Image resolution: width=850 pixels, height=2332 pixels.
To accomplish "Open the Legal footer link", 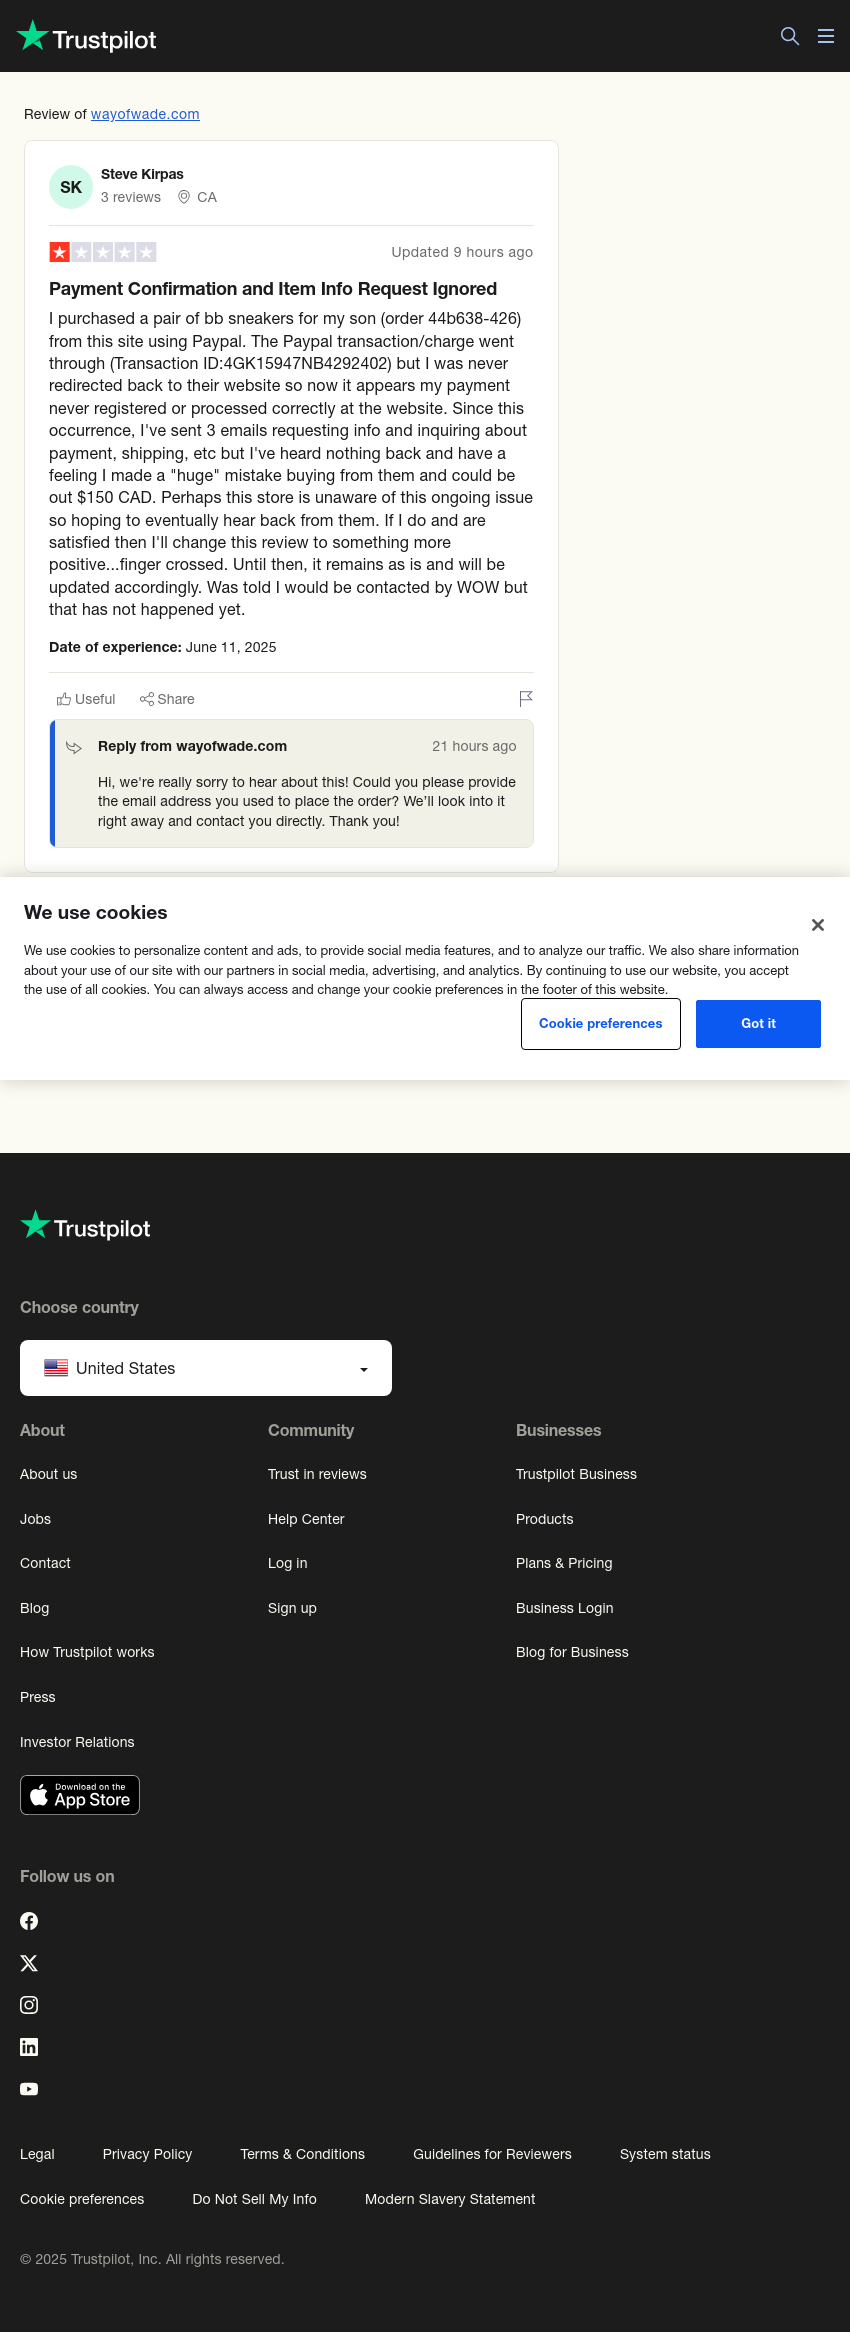I will click(x=37, y=2154).
